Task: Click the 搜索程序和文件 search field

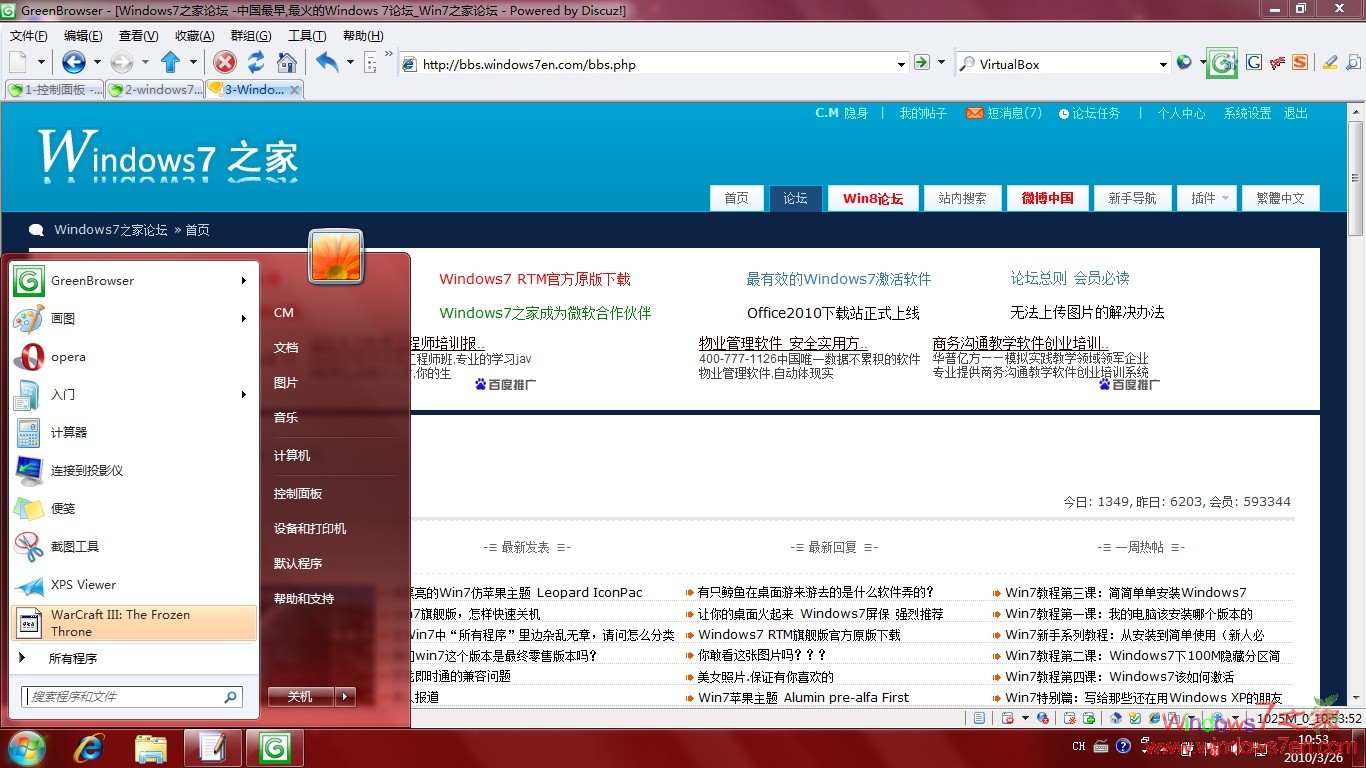Action: pyautogui.click(x=132, y=696)
